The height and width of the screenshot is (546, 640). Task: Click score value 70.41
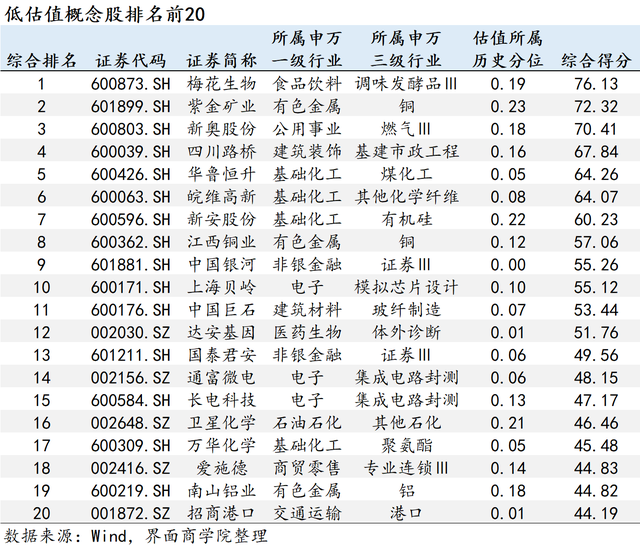click(x=596, y=129)
